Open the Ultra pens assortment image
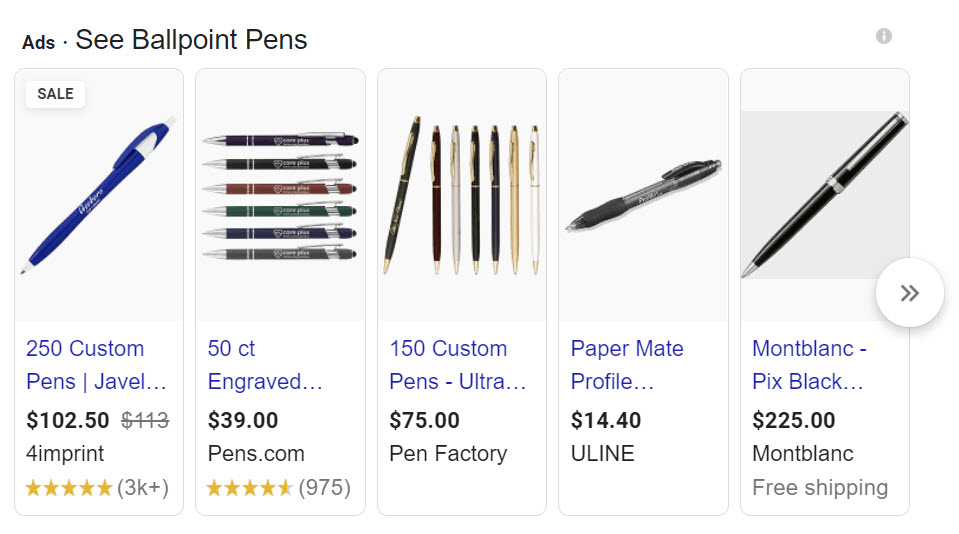This screenshot has height=534, width=959. [462, 195]
